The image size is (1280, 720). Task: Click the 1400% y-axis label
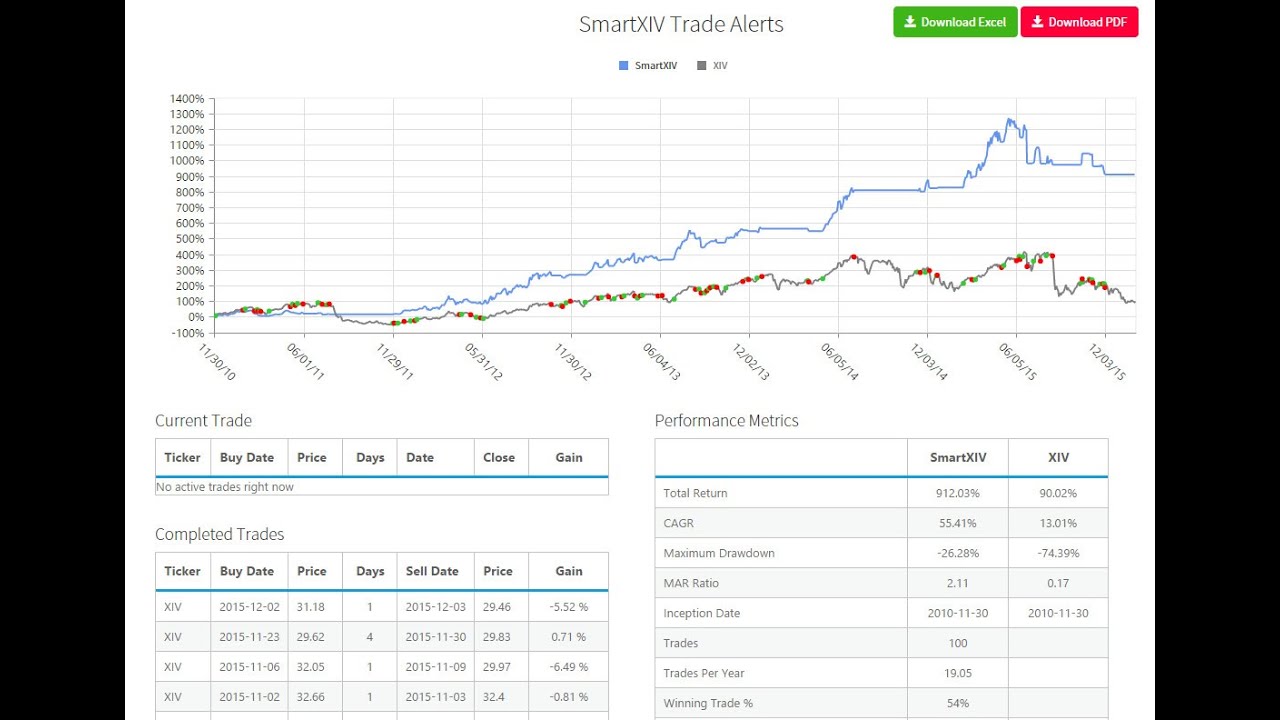(x=187, y=99)
